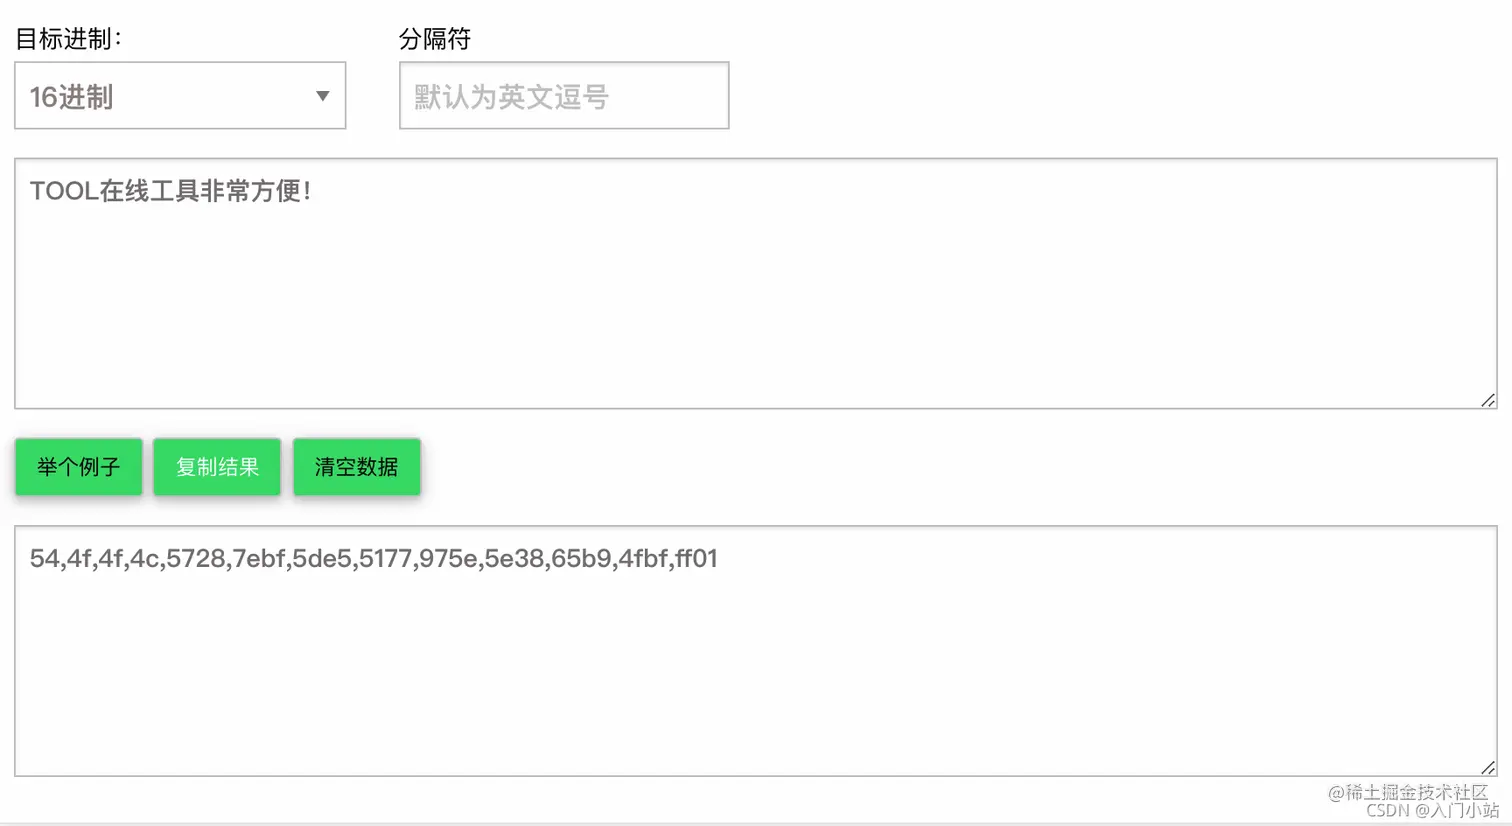The height and width of the screenshot is (826, 1512).
Task: Click the ff01 value at the output's end
Action: click(x=697, y=558)
